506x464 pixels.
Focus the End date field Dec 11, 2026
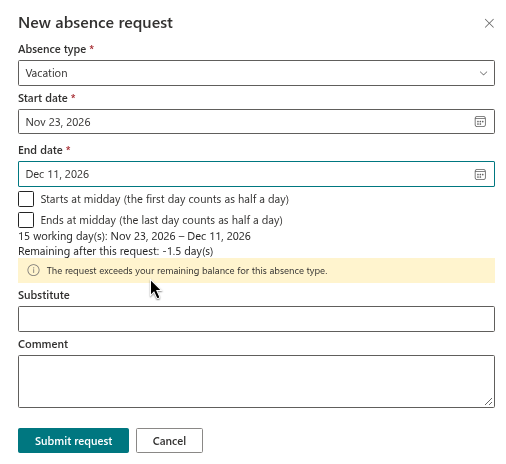[256, 174]
